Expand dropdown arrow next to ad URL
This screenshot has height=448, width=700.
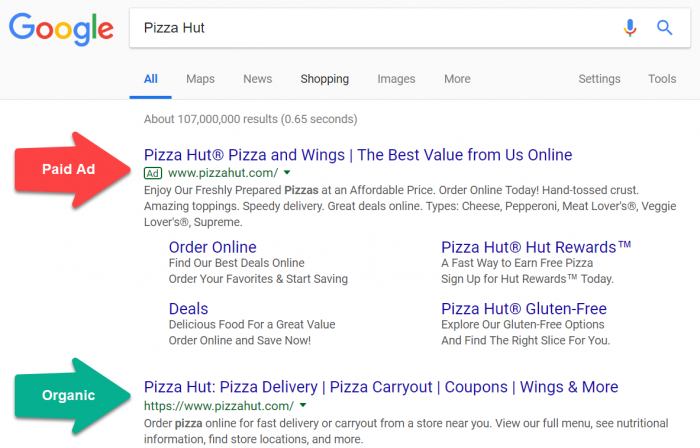(x=287, y=172)
